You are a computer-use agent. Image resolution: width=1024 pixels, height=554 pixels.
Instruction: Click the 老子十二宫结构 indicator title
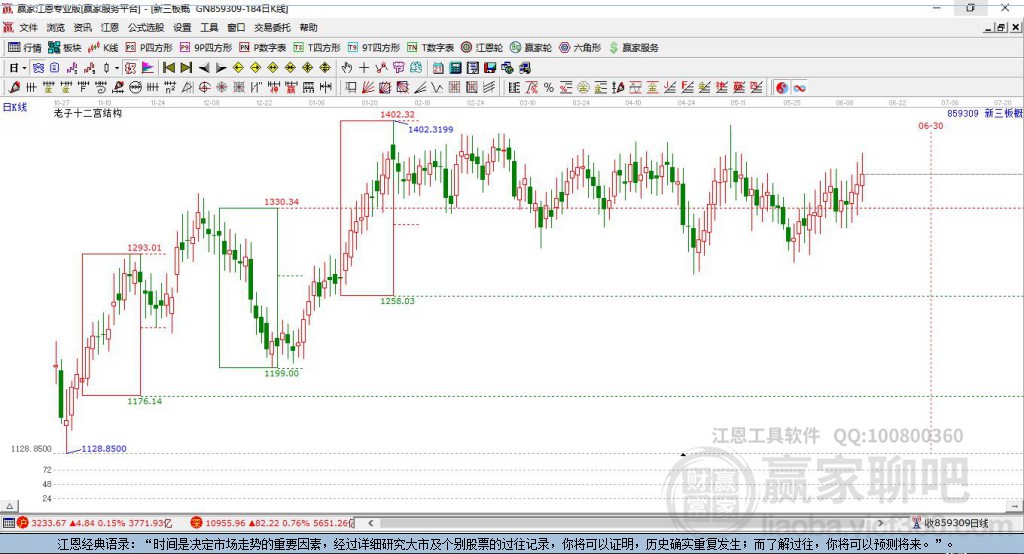pos(88,113)
